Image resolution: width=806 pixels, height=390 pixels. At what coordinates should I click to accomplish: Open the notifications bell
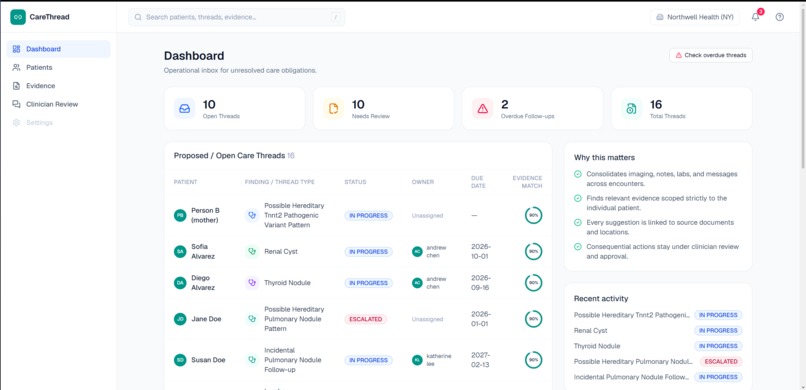(x=755, y=17)
